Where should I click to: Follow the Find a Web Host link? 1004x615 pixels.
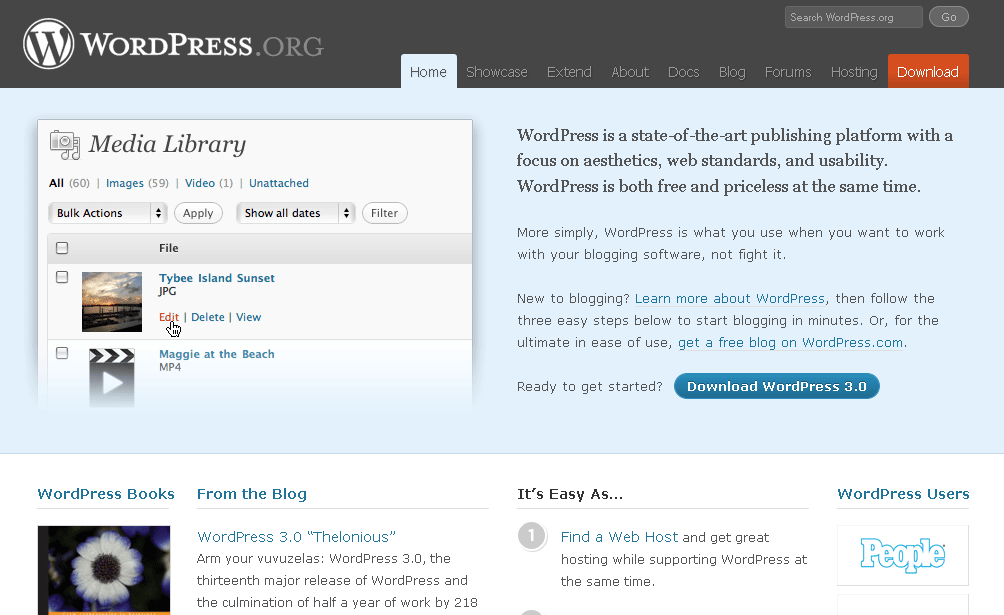click(619, 537)
